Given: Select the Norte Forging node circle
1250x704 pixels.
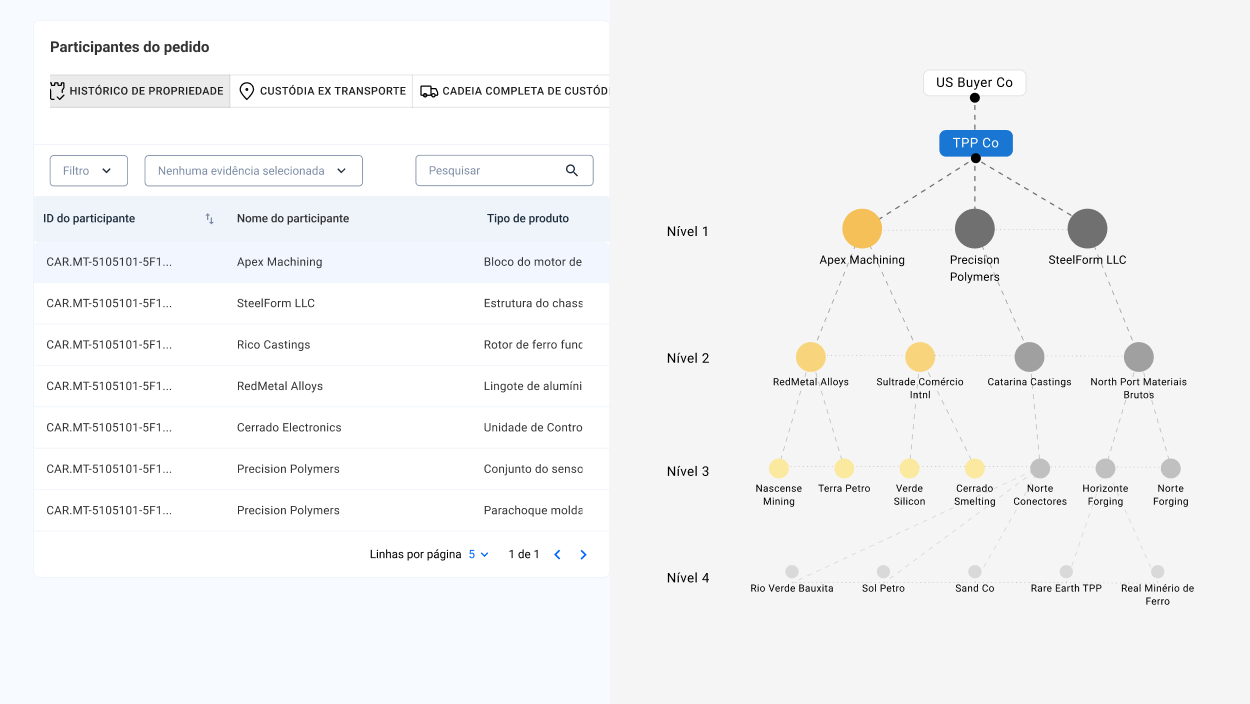Looking at the screenshot, I should 1171,468.
